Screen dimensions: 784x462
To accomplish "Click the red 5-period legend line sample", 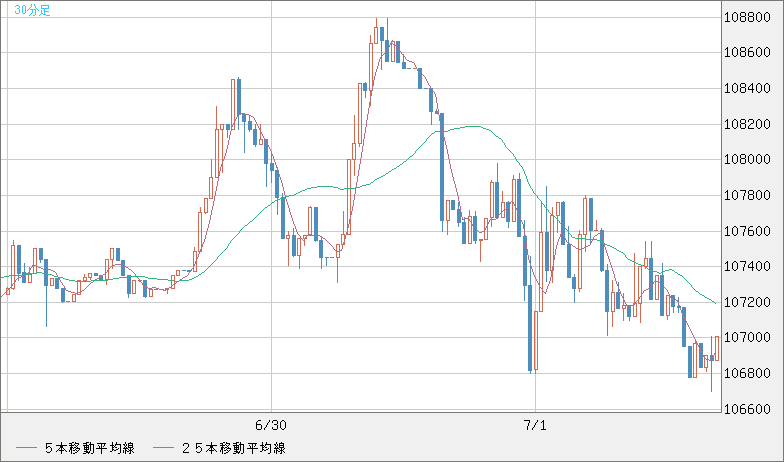I will click(x=26, y=448).
